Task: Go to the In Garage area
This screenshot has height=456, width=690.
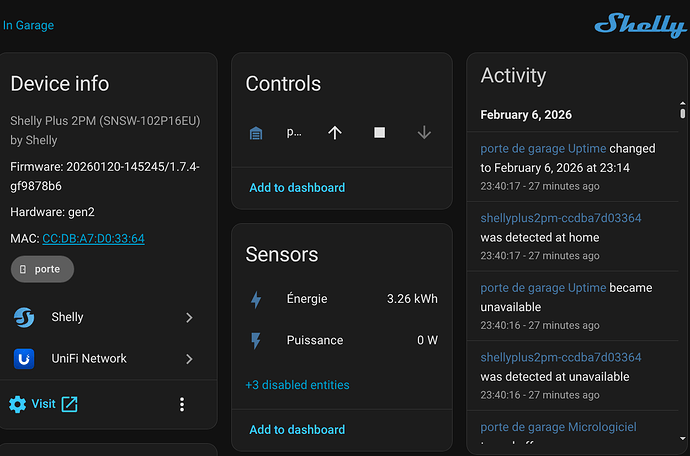Action: coord(28,25)
